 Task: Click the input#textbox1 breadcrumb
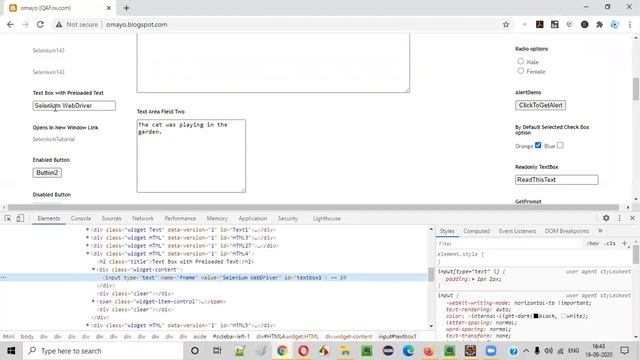pyautogui.click(x=397, y=337)
